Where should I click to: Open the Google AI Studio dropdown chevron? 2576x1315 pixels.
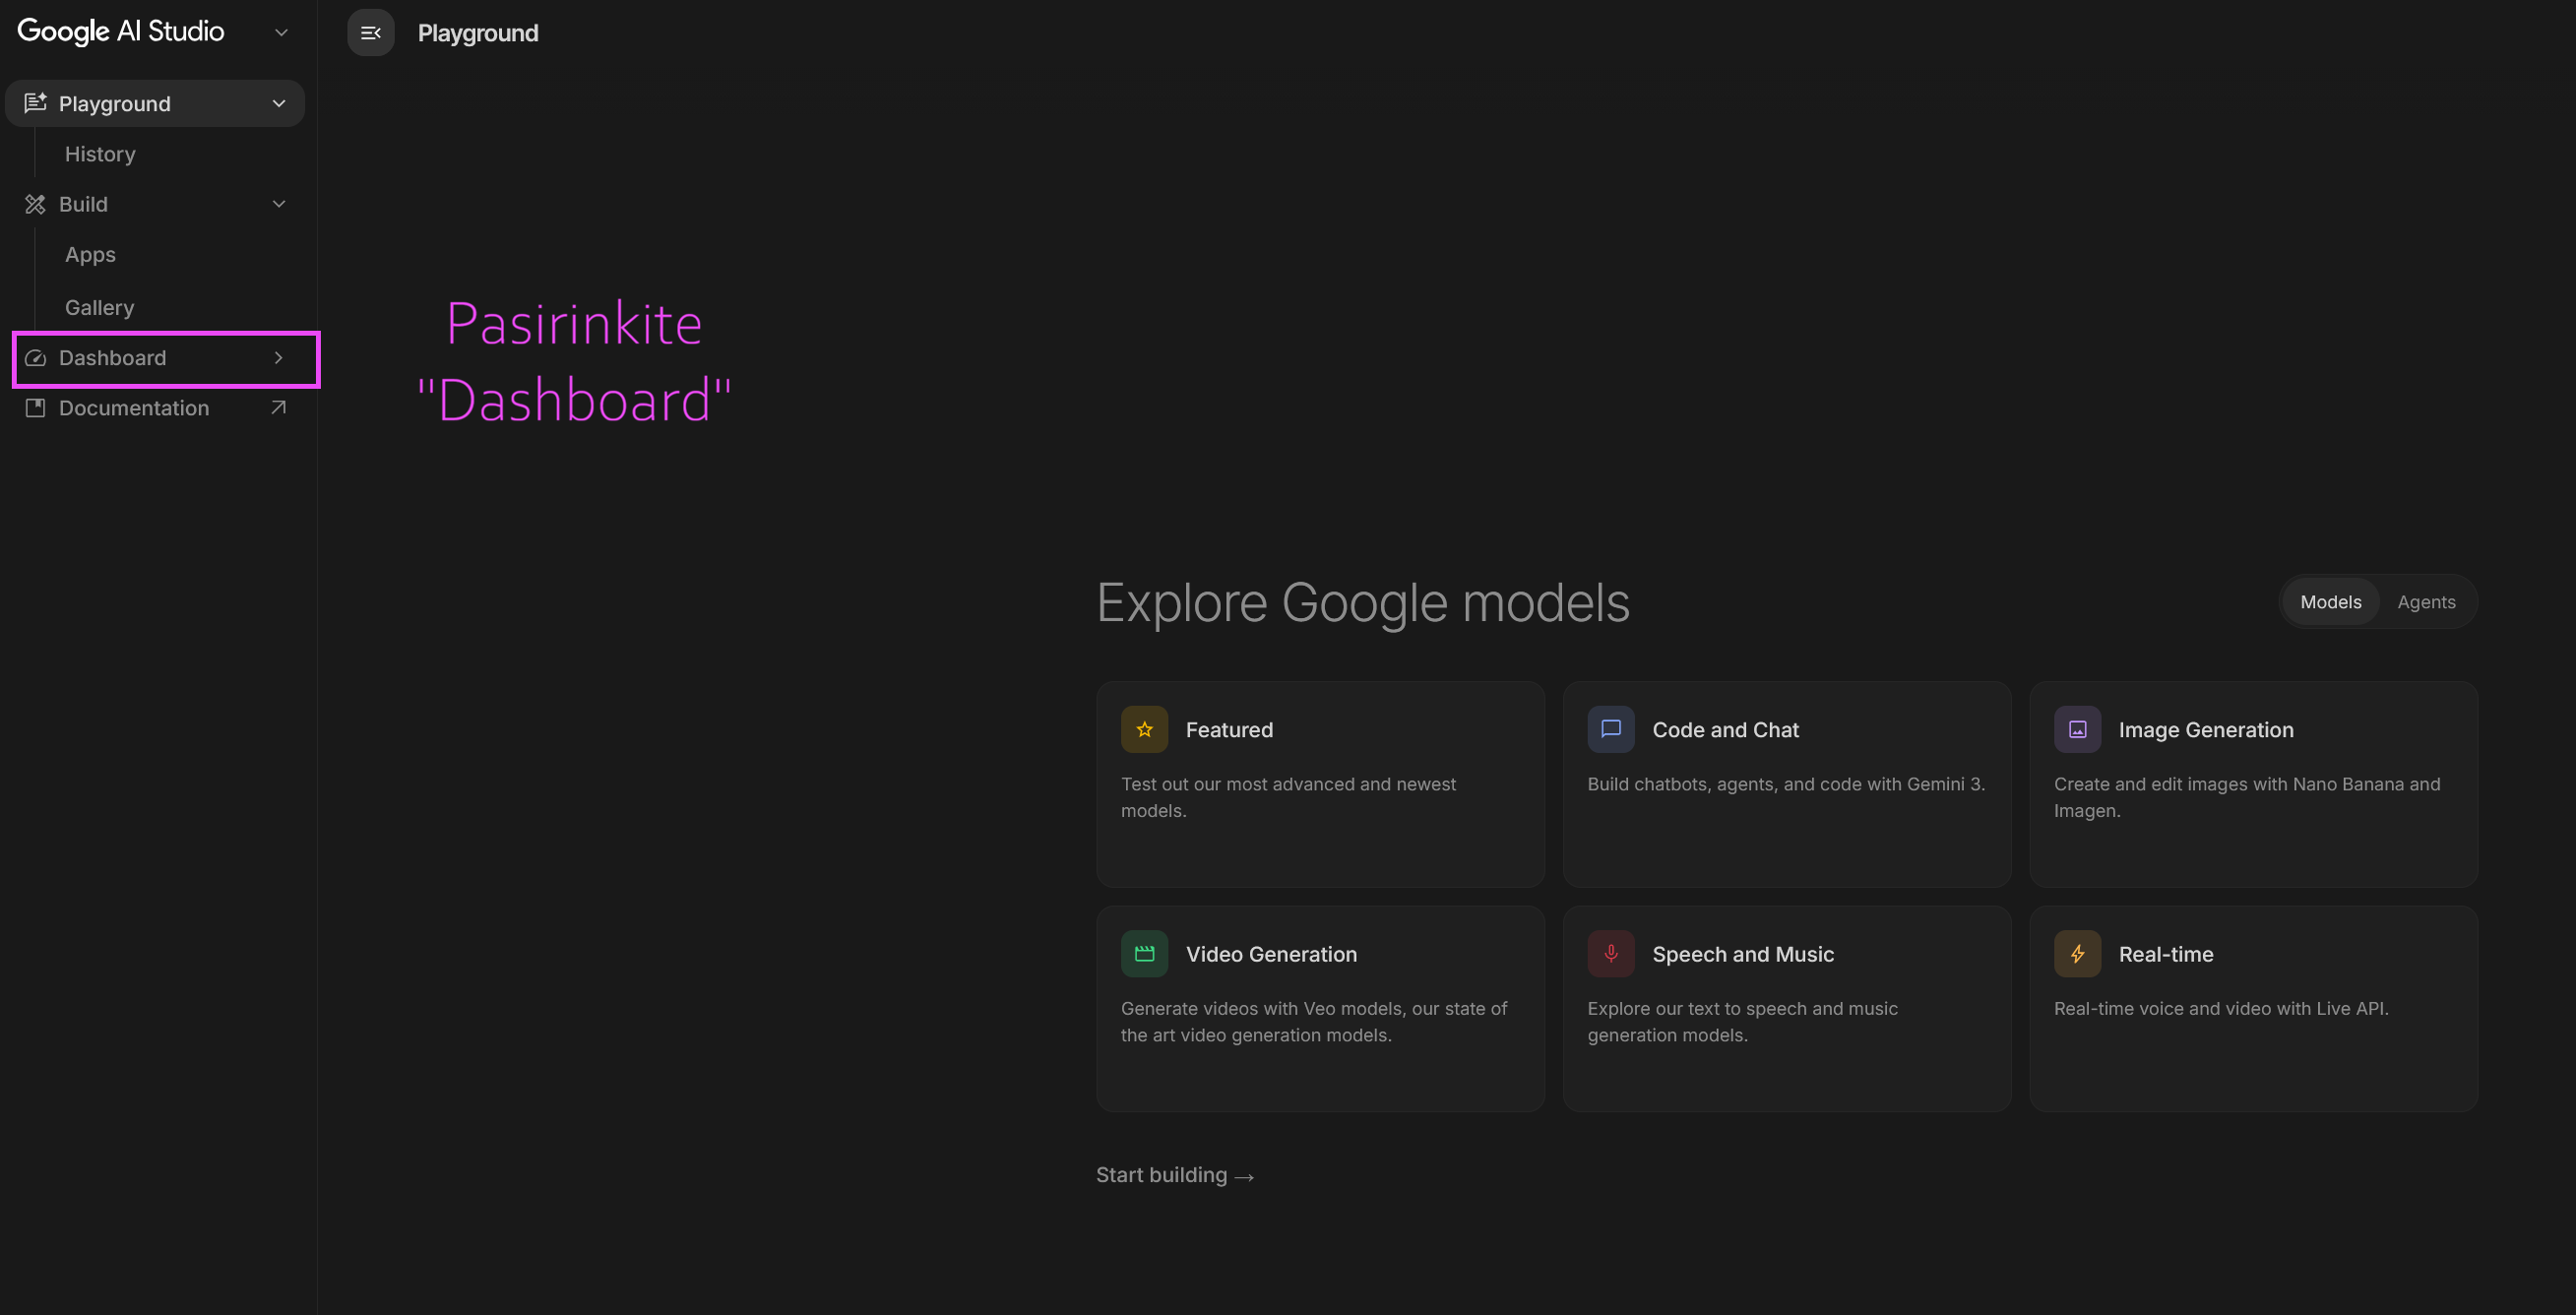click(x=281, y=33)
